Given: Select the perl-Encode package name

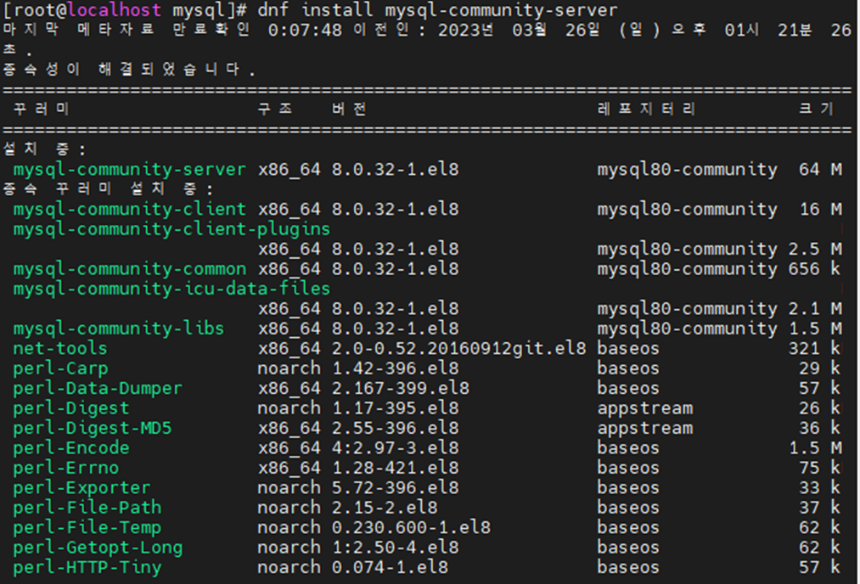Looking at the screenshot, I should (x=71, y=448).
